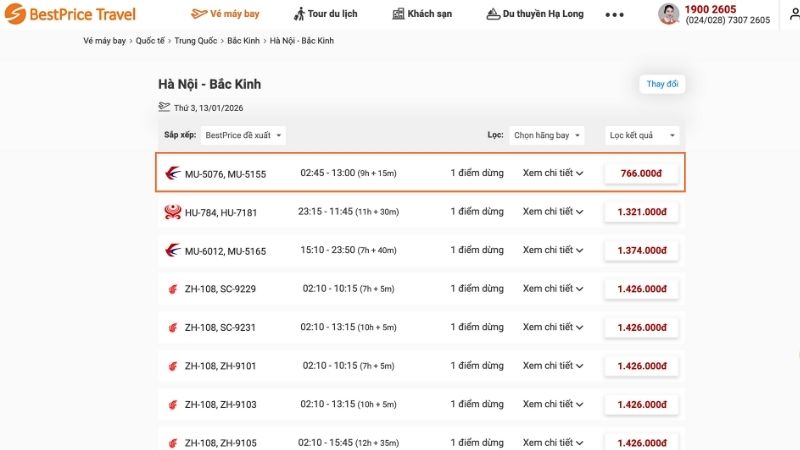Viewport: 800px width, 450px height.
Task: Open the Lọc kết quả dropdown
Action: 642,135
